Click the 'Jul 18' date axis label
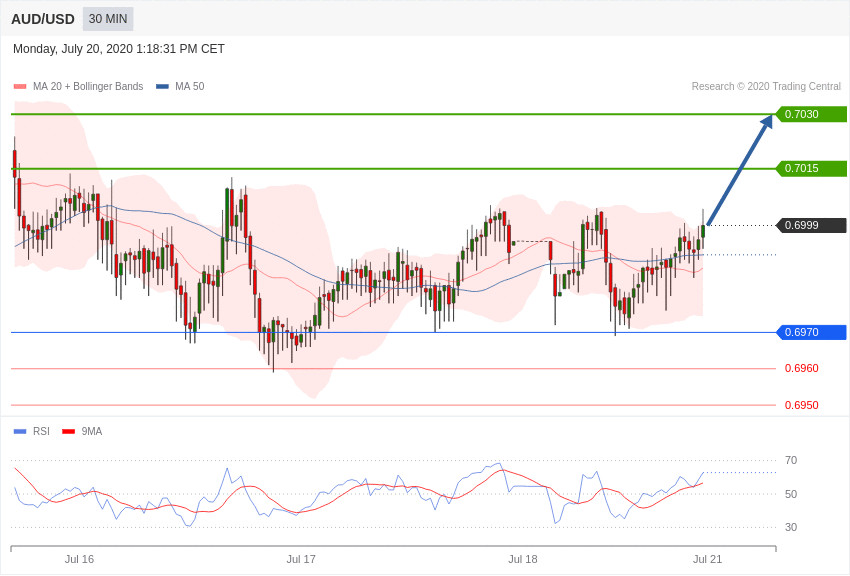850x576 pixels. pos(523,559)
